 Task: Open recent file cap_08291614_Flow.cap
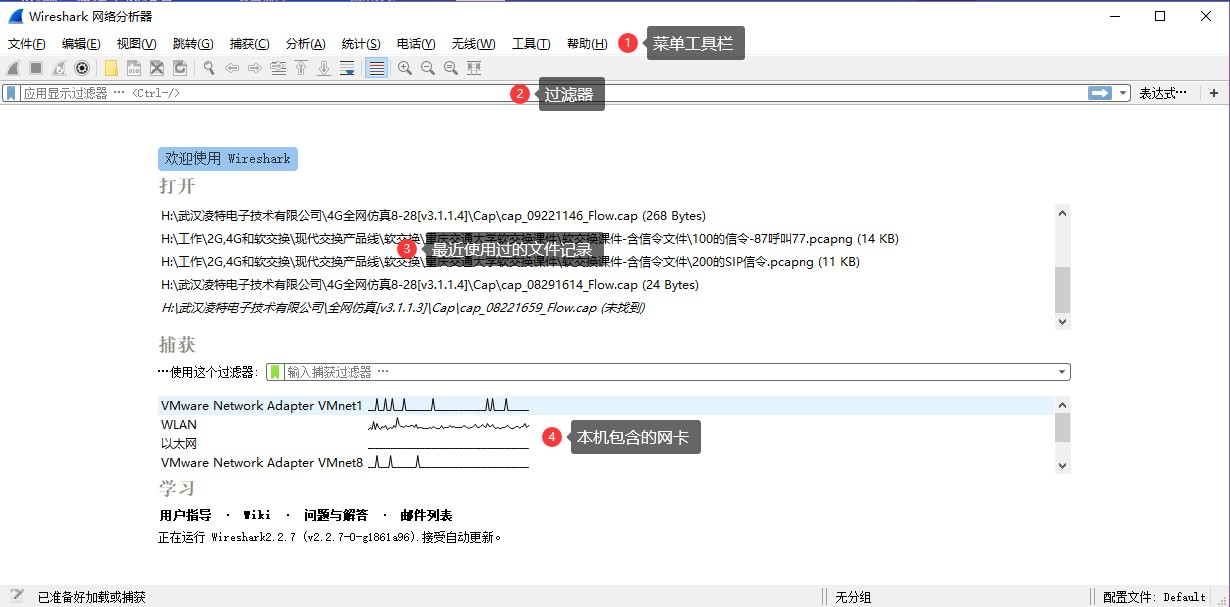pyautogui.click(x=430, y=285)
